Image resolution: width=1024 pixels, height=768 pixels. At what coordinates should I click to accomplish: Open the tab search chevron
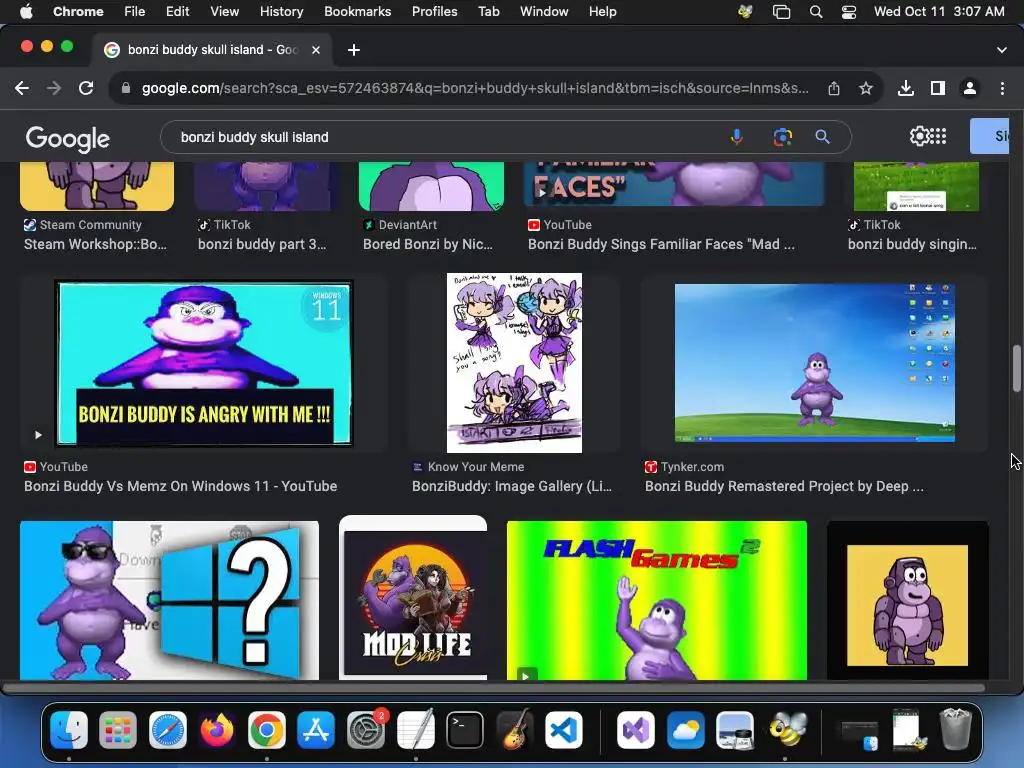click(1002, 50)
